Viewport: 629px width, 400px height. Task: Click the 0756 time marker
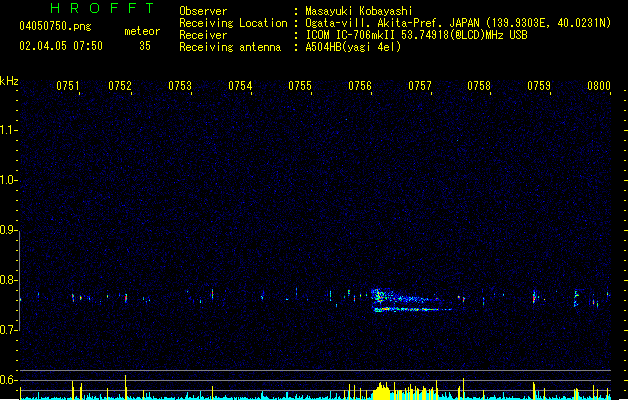tap(360, 86)
